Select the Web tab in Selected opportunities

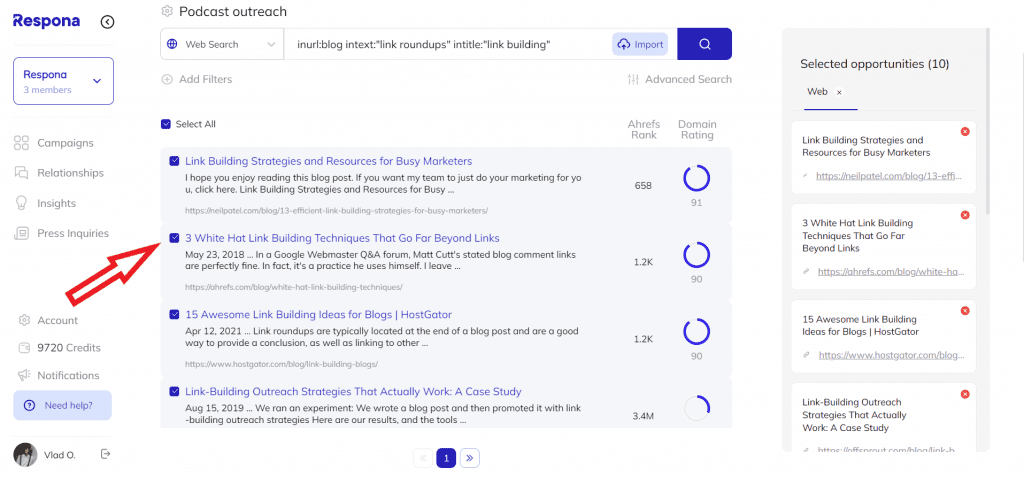[x=817, y=92]
